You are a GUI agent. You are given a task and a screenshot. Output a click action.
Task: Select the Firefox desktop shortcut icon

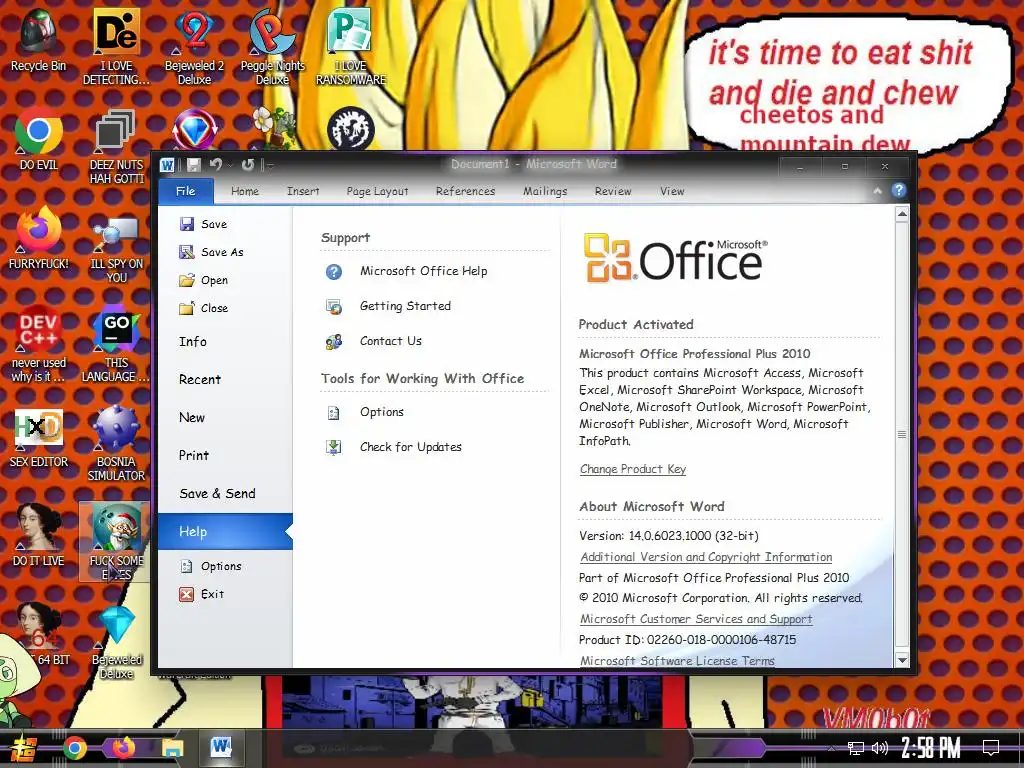pos(39,238)
